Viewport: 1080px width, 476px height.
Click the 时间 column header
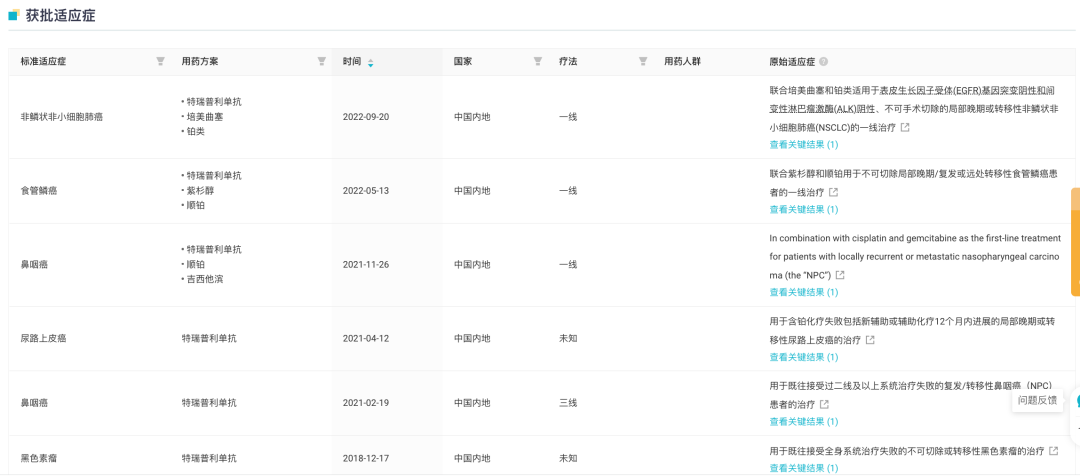pos(352,61)
